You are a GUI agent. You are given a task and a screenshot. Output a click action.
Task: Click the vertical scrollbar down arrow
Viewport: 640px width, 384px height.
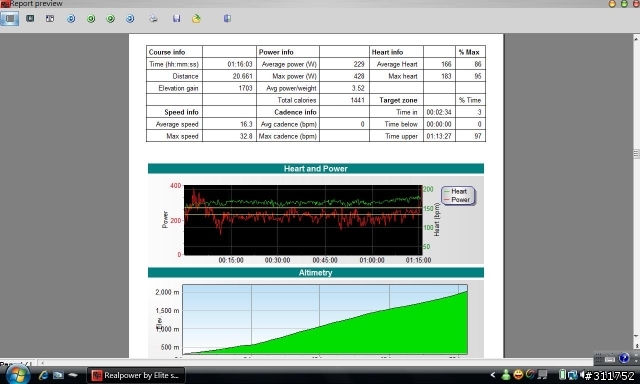(x=636, y=336)
